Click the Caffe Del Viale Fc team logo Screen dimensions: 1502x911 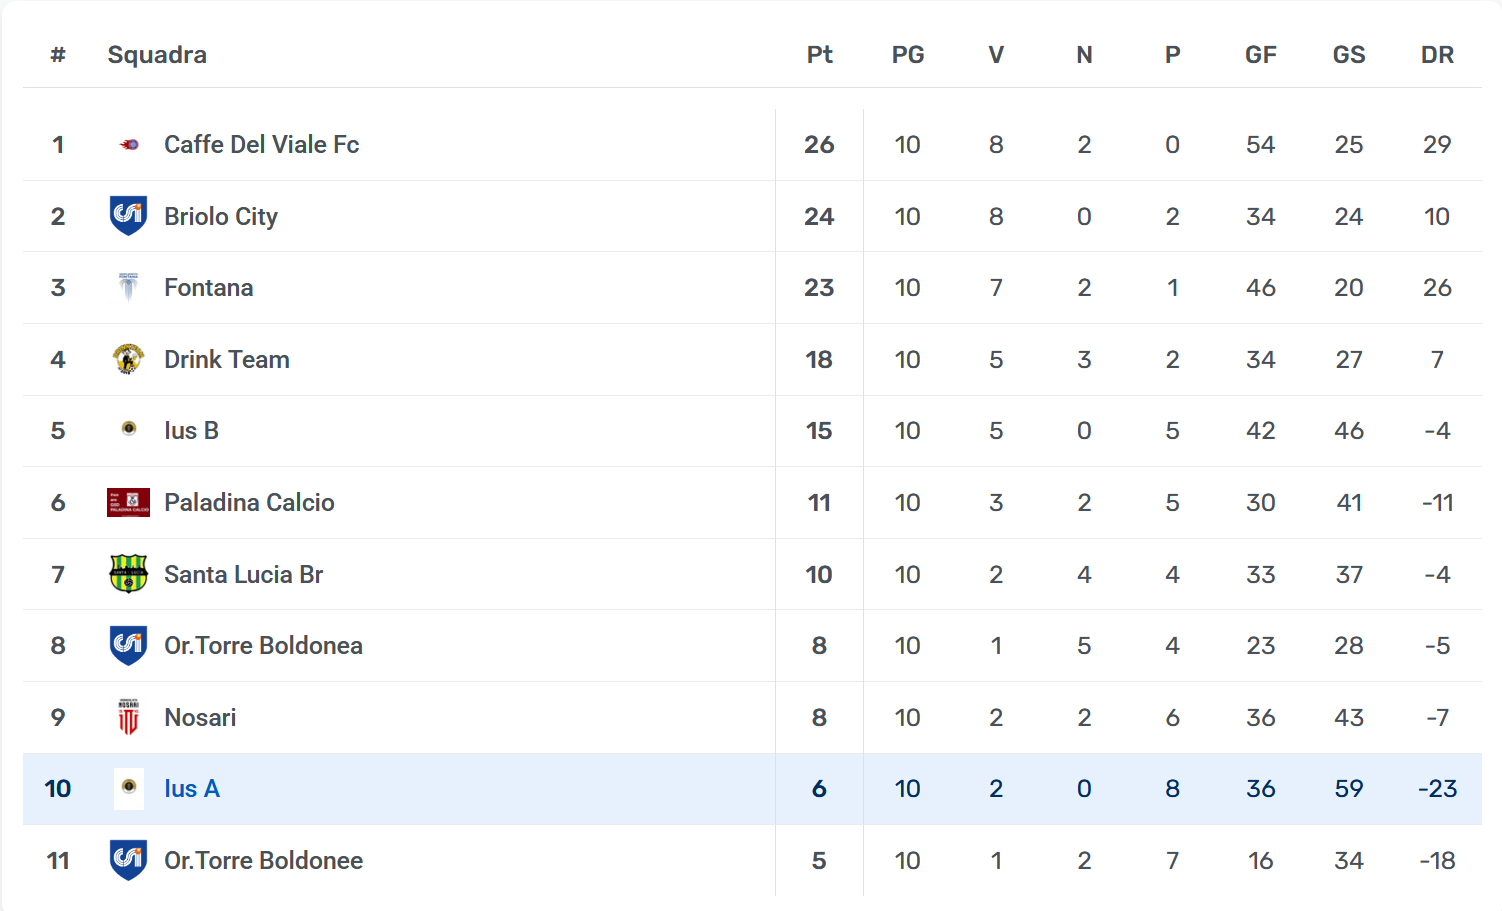click(128, 145)
